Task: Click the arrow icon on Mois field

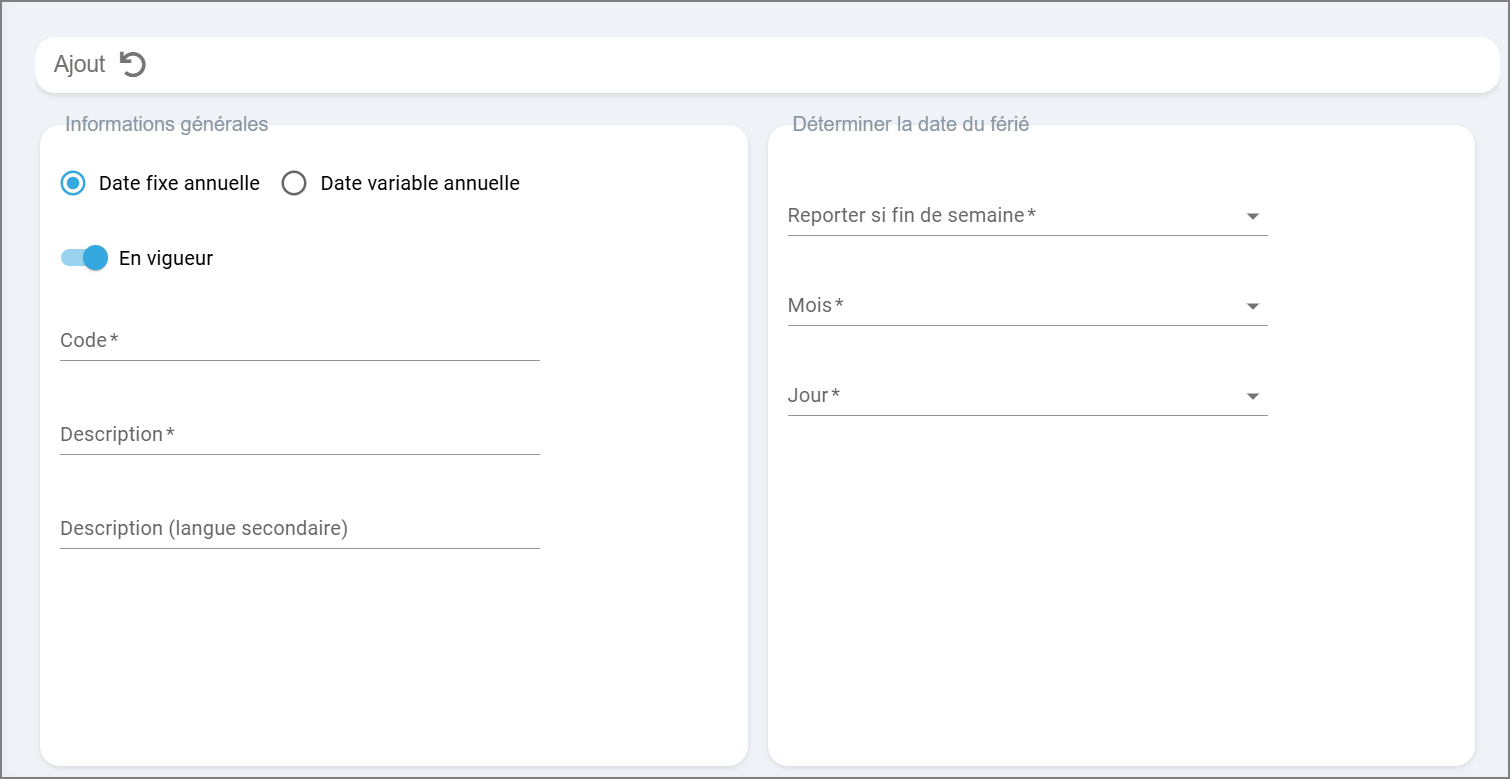Action: [x=1253, y=307]
